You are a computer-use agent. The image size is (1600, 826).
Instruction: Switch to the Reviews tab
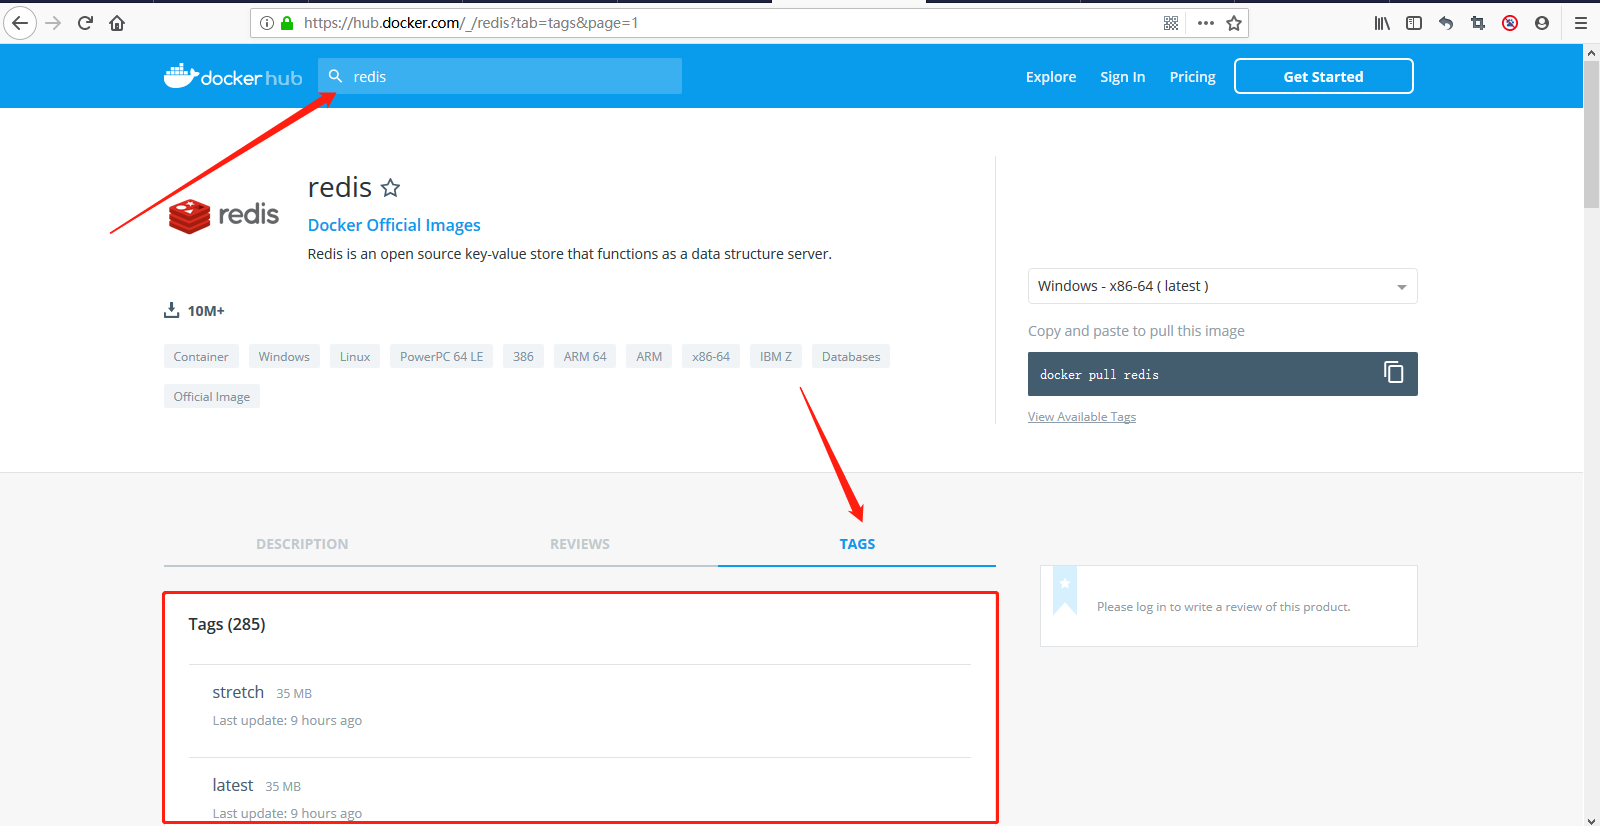[x=580, y=544]
